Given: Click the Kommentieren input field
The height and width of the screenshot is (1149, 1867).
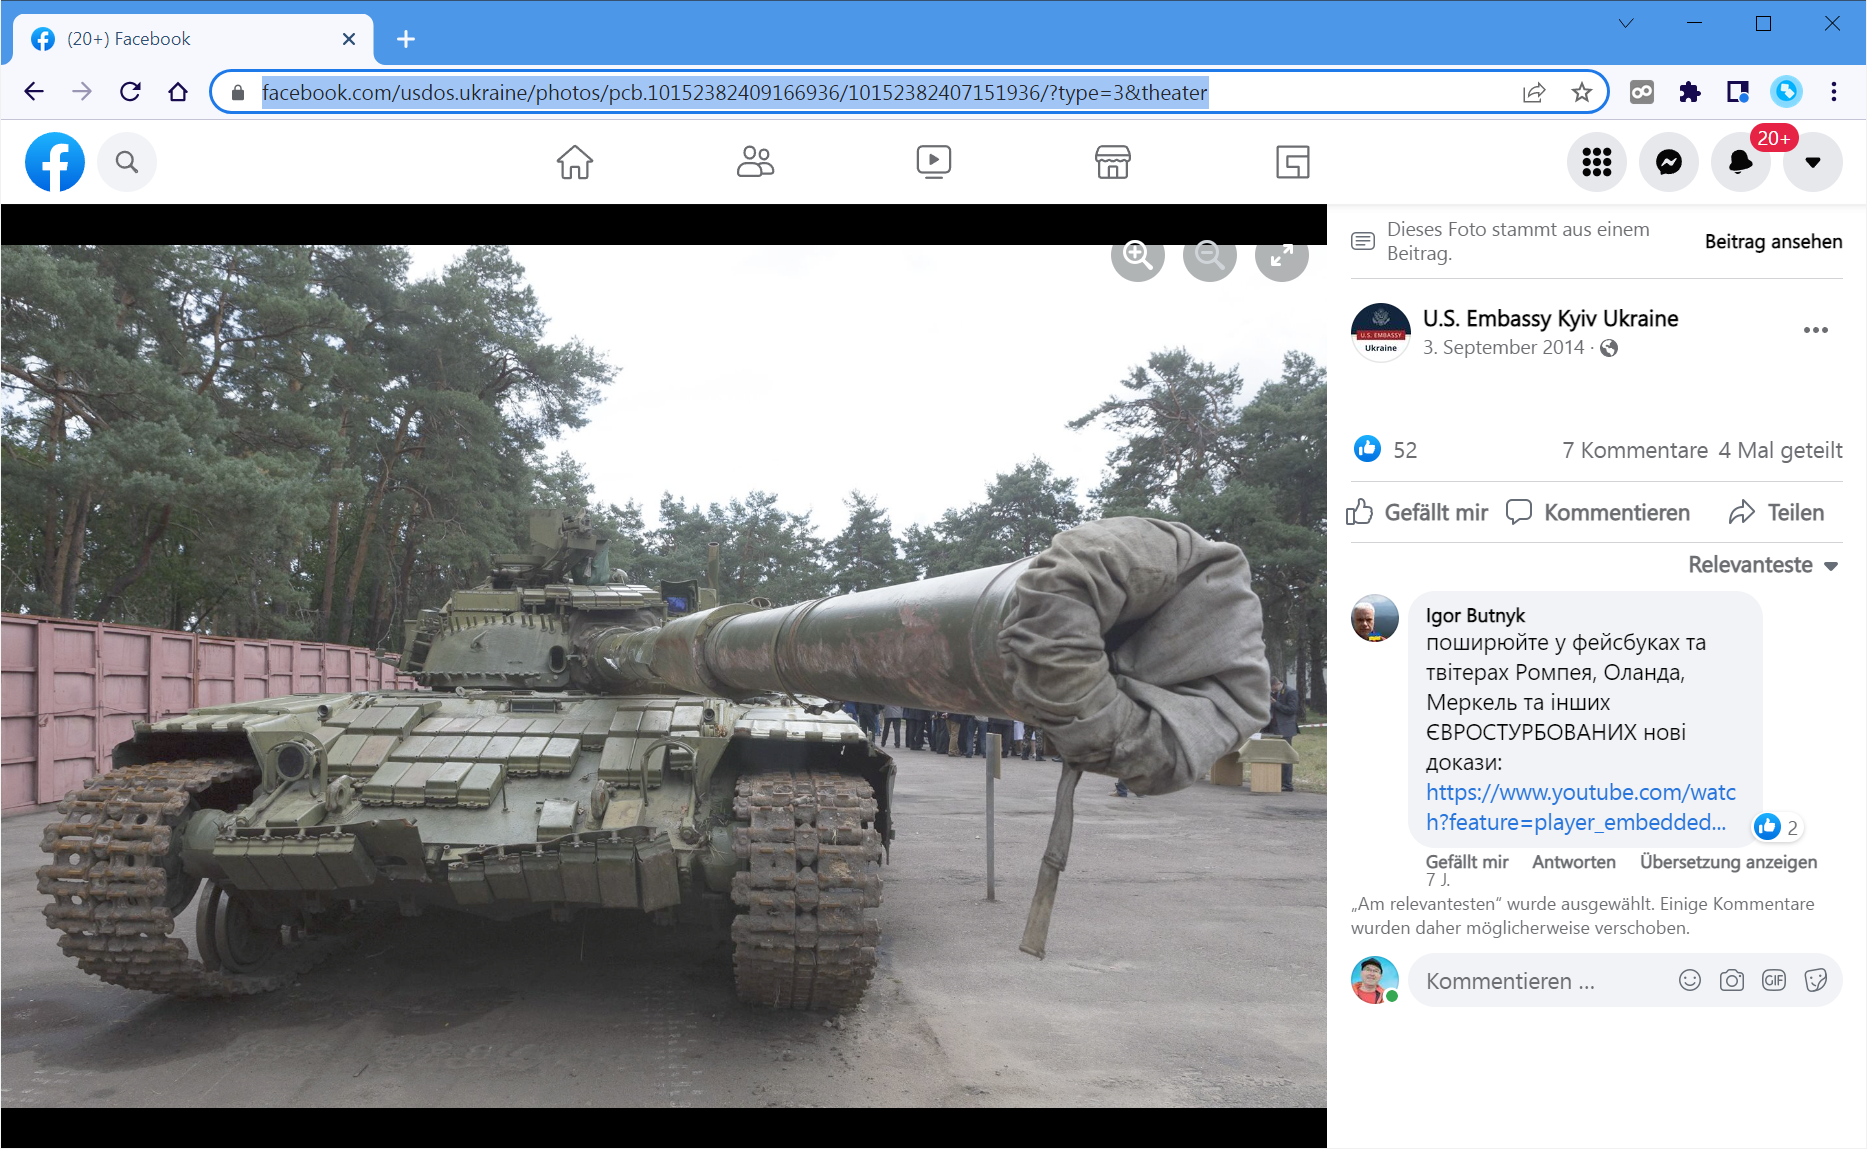Looking at the screenshot, I should tap(1540, 980).
